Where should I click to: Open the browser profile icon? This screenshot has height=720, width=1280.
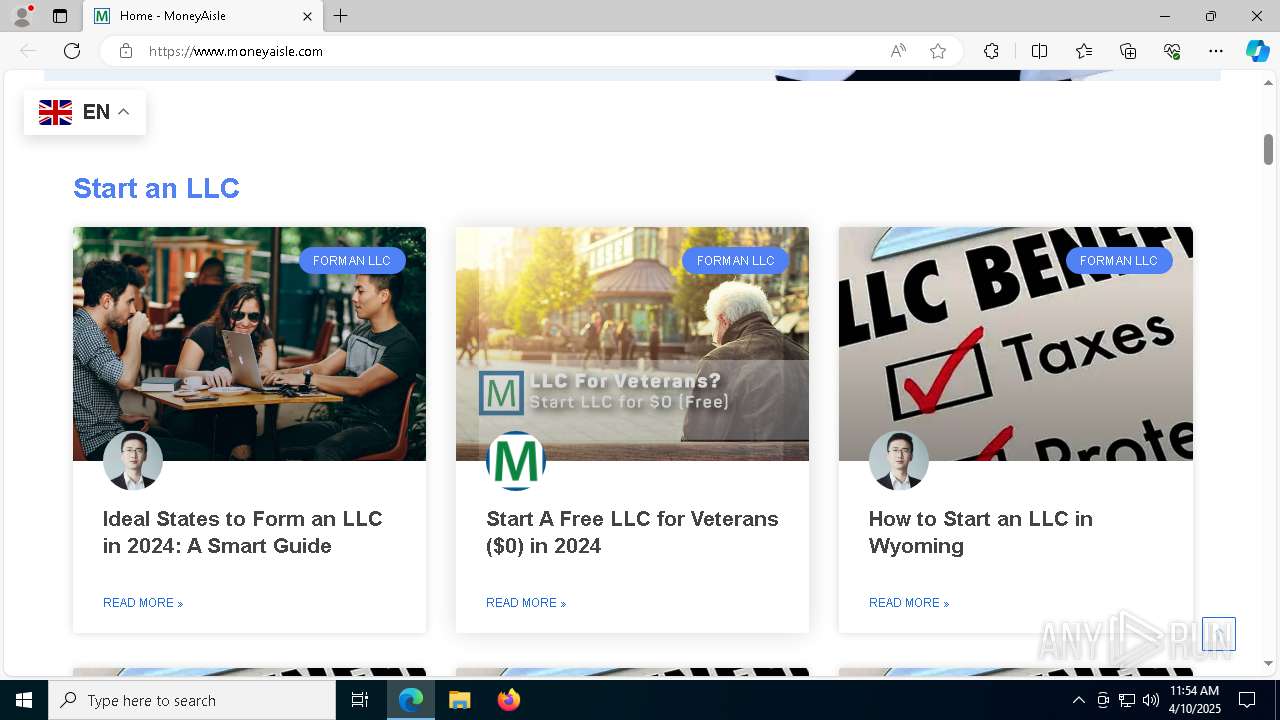point(22,16)
